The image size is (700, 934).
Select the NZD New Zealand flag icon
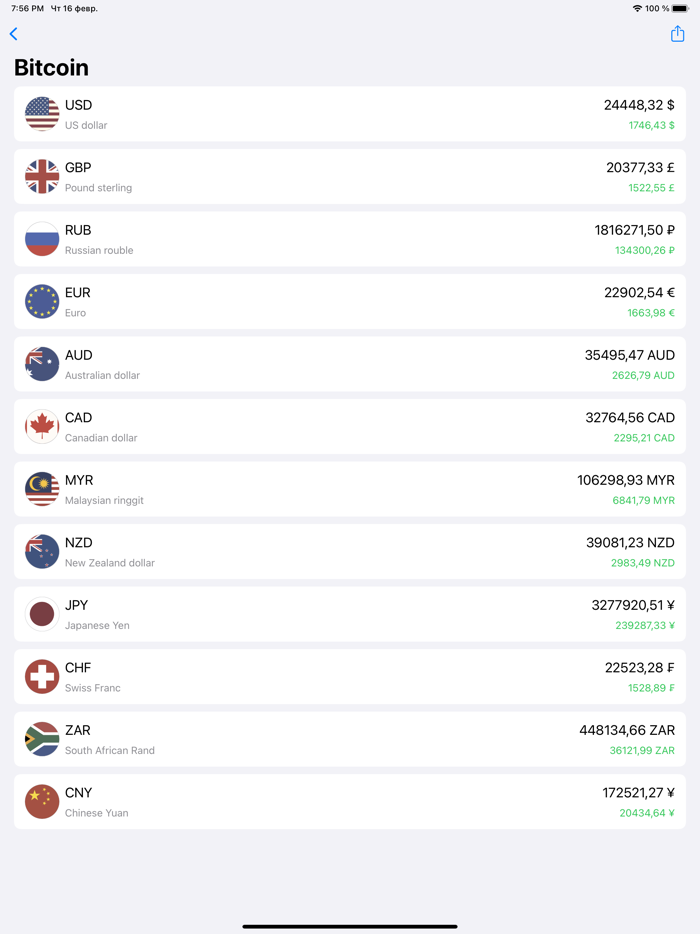point(41,551)
